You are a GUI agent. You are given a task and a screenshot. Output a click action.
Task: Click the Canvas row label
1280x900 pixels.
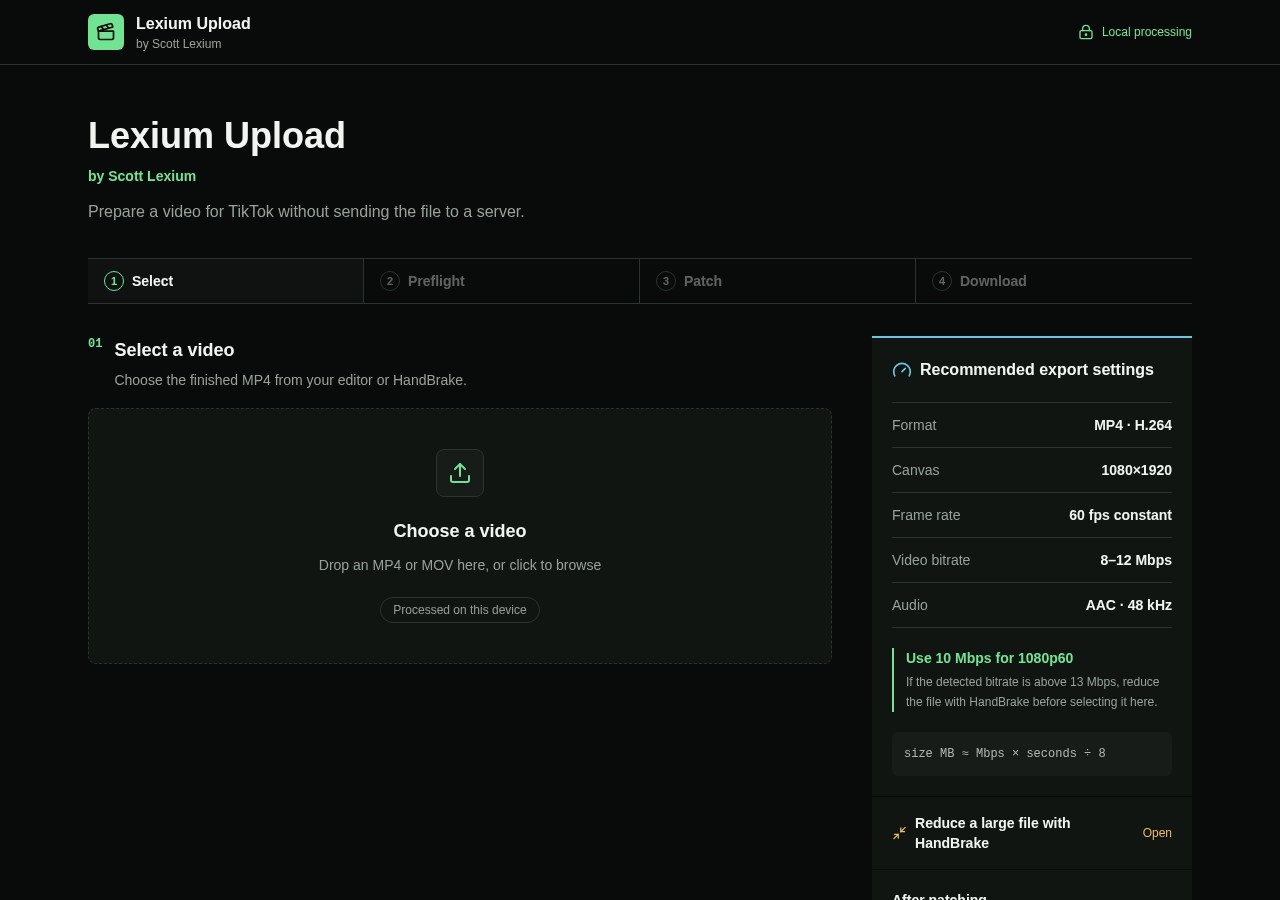[916, 470]
